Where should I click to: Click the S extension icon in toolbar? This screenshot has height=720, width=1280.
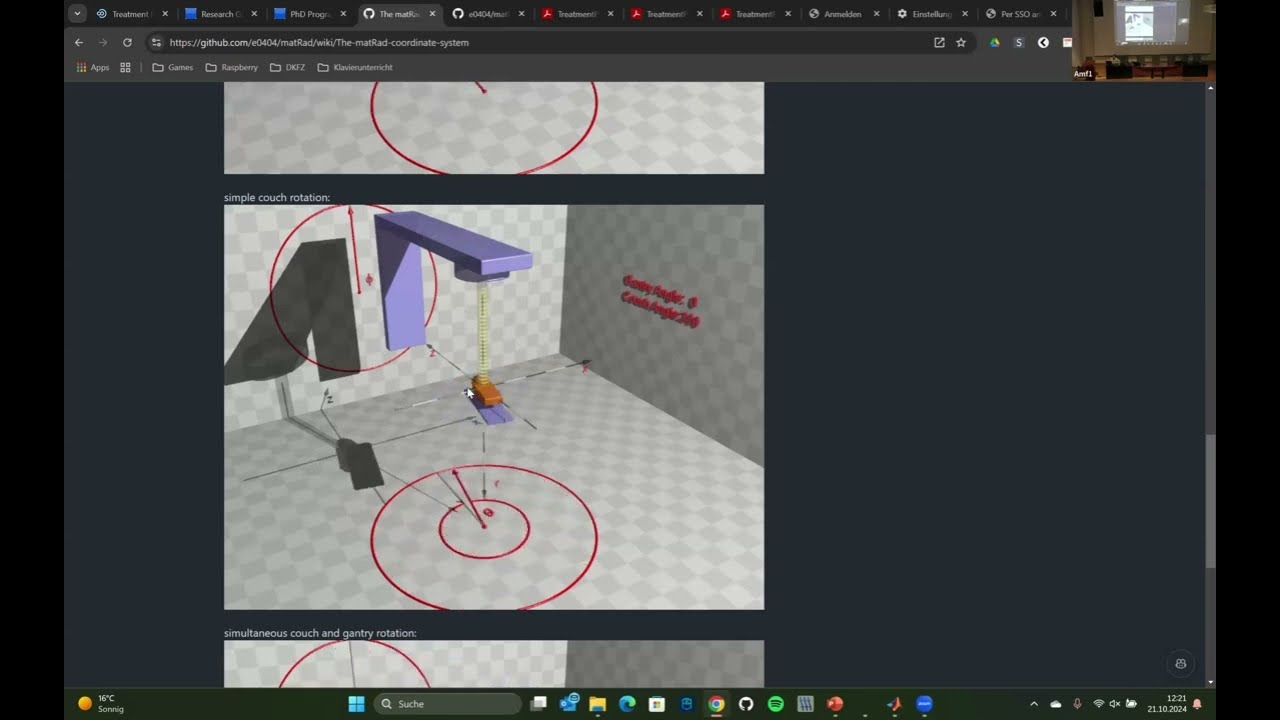1019,43
